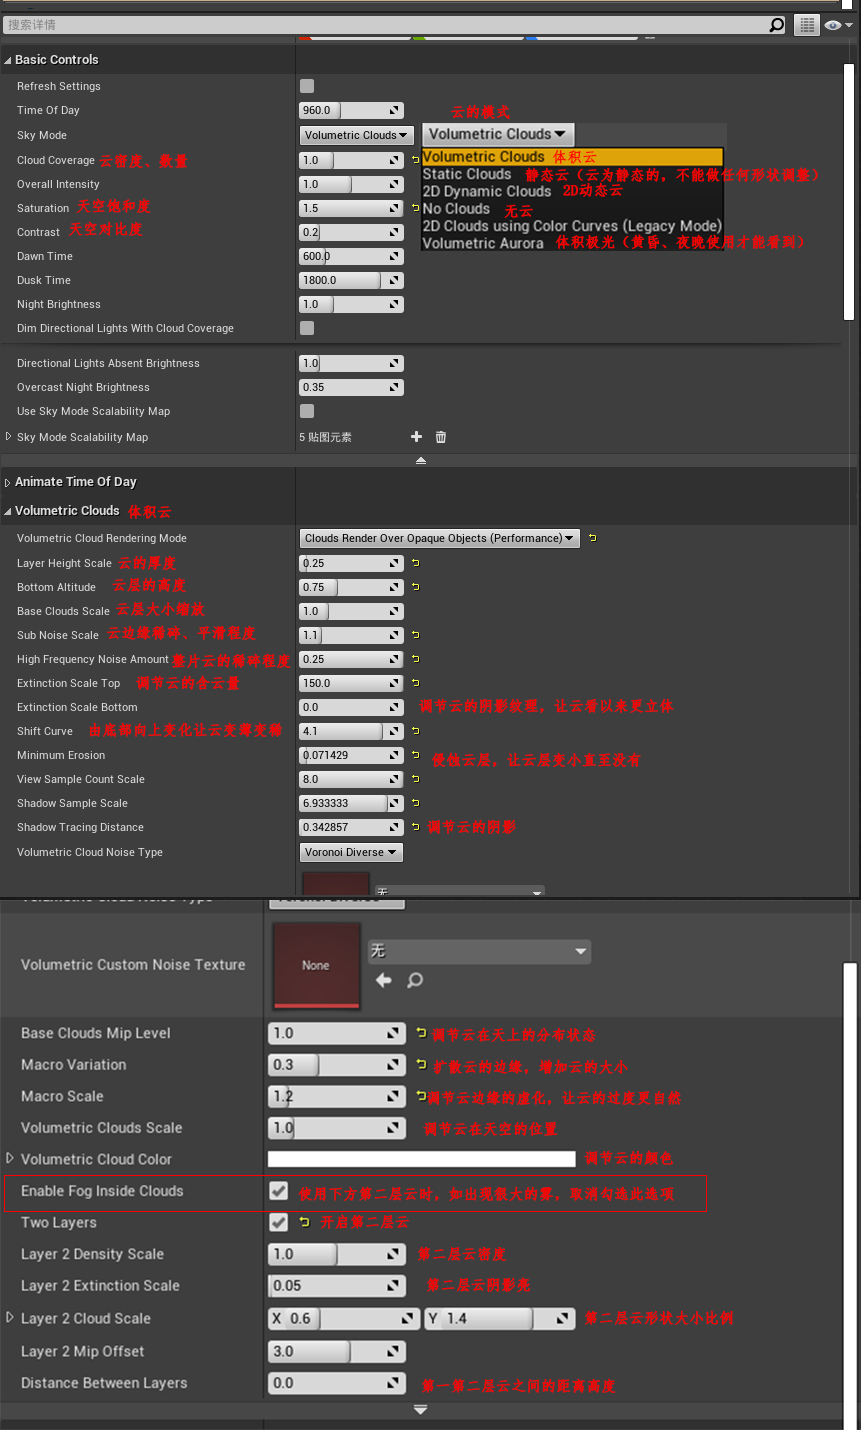Select No Clouds in the dropdown list

click(456, 209)
